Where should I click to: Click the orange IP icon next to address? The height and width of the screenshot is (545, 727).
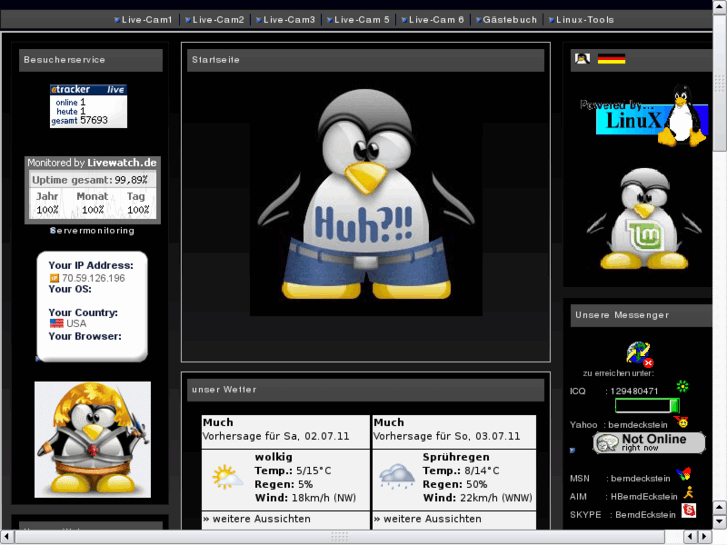[x=54, y=278]
